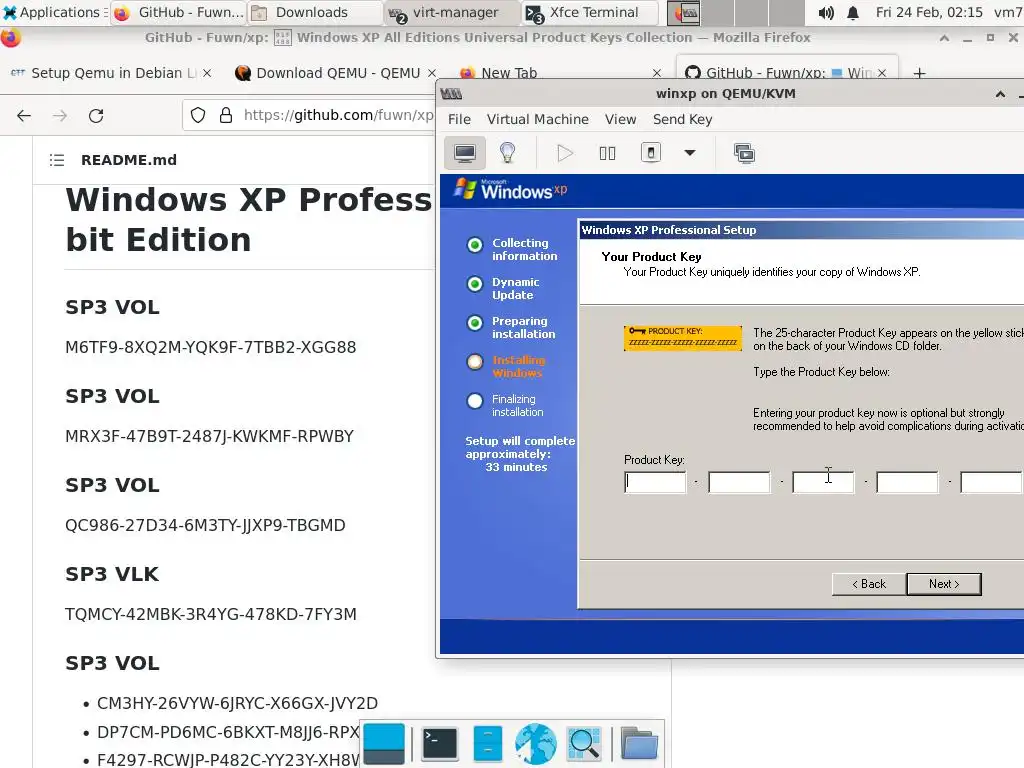Click the Firefox address bar URL
Screen dimensions: 1024x768
coord(338,115)
